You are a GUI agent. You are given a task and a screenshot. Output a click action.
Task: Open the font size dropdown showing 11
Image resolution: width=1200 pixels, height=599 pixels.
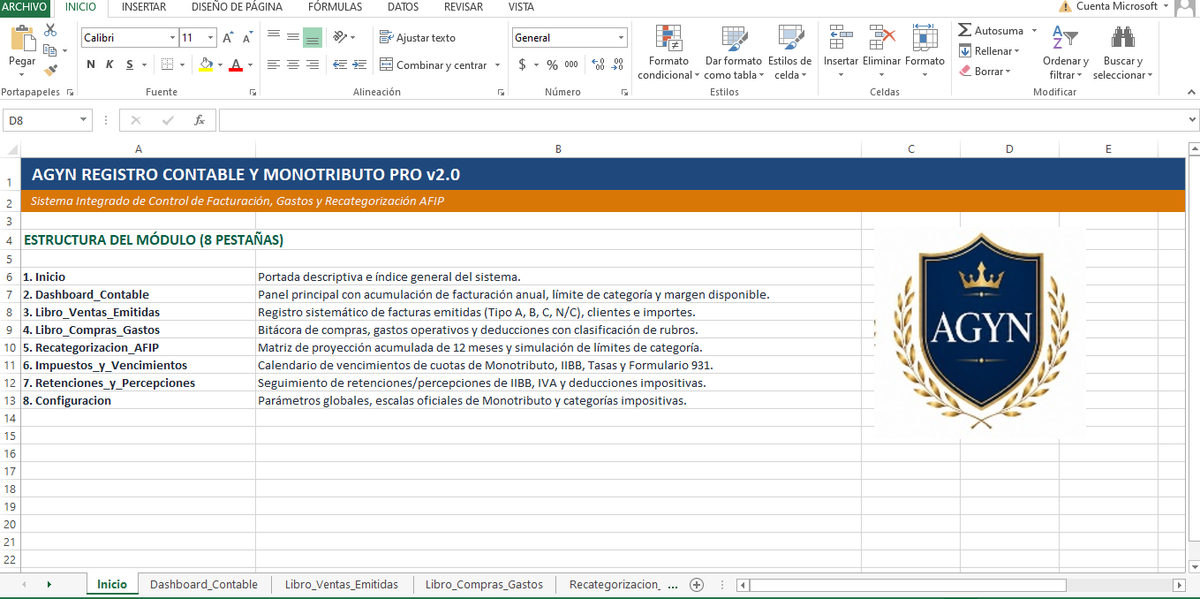click(x=211, y=38)
